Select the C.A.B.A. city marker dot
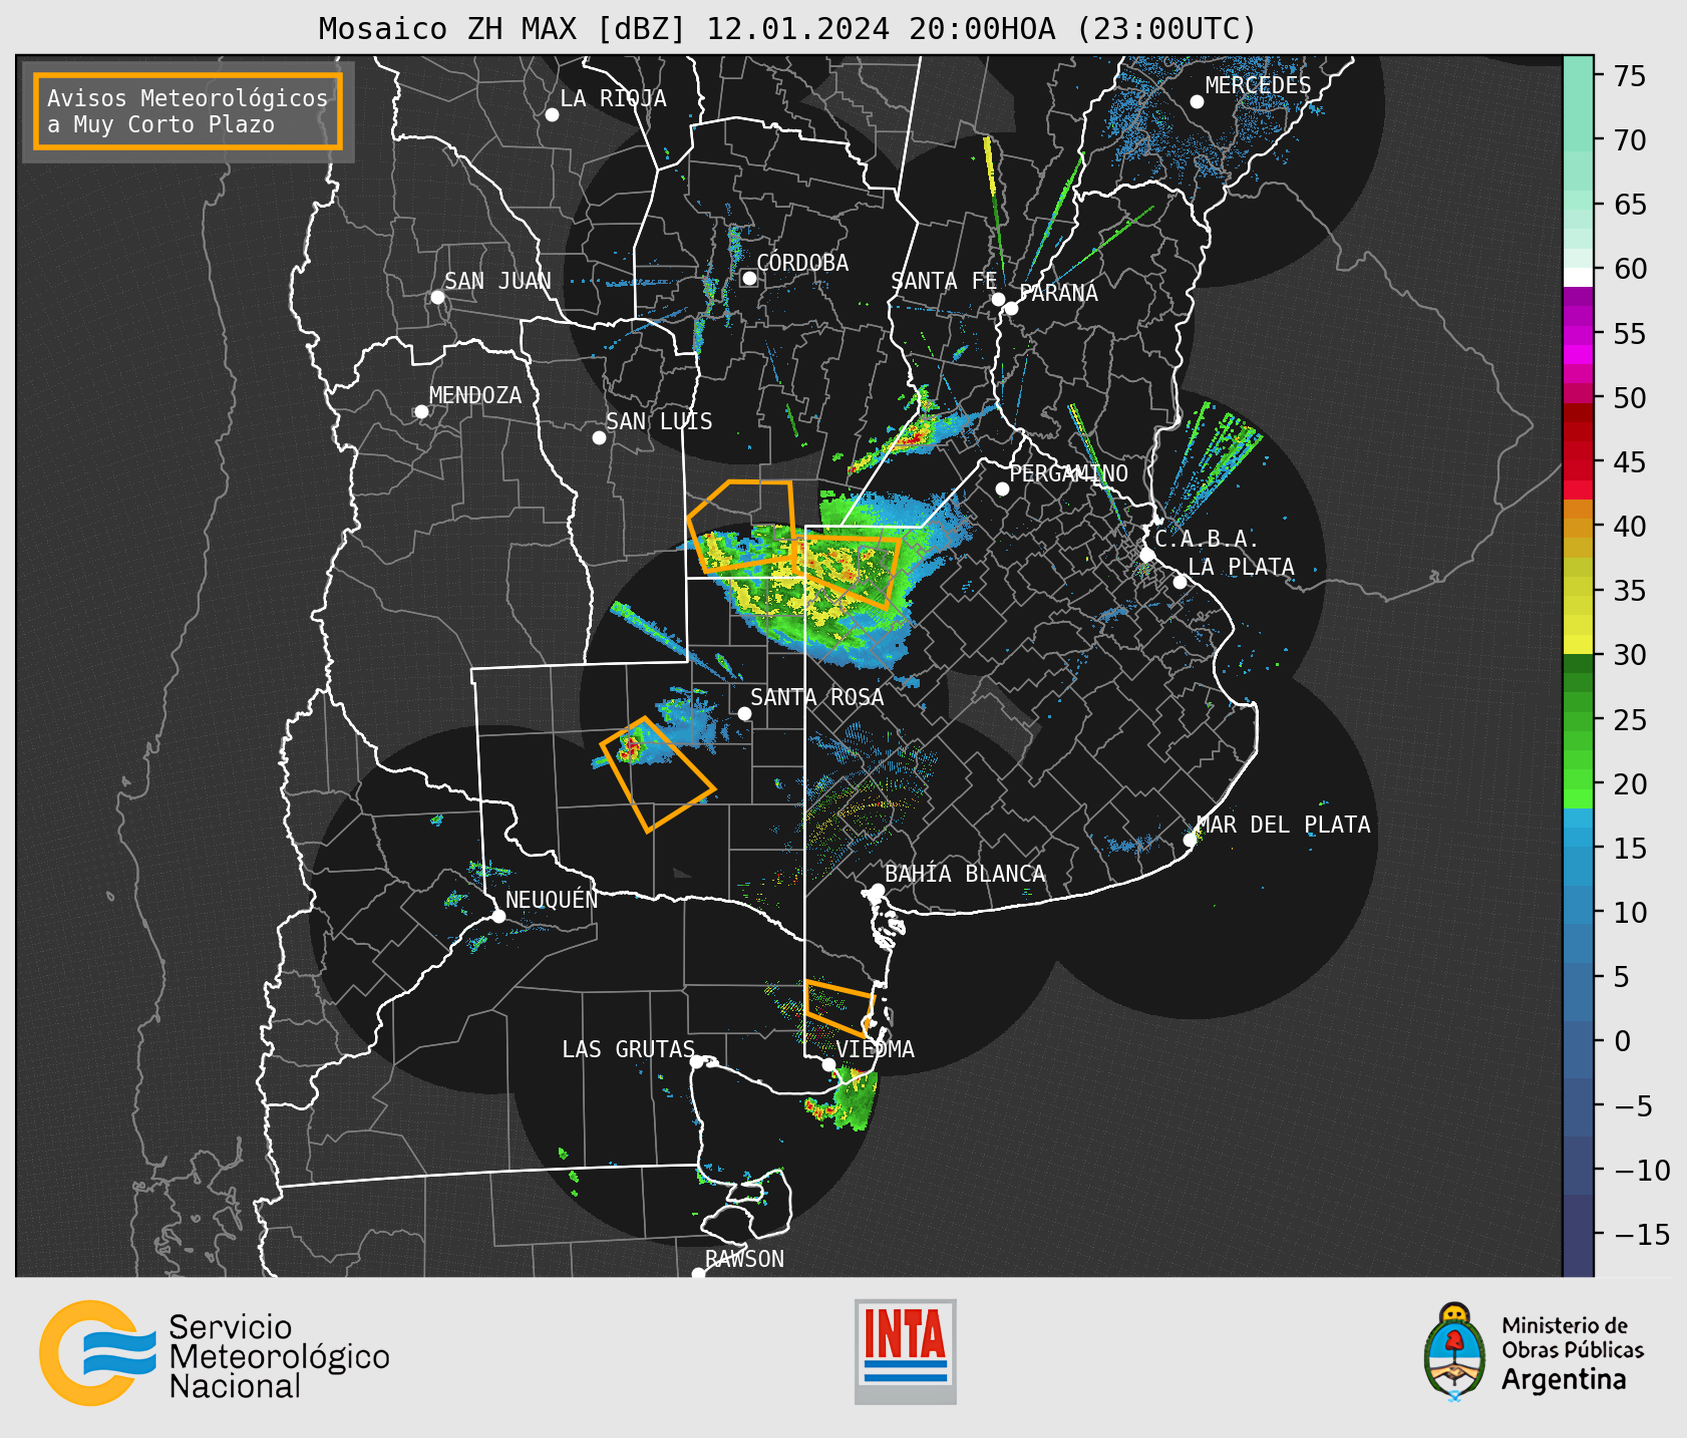The width and height of the screenshot is (1687, 1438). (1148, 555)
